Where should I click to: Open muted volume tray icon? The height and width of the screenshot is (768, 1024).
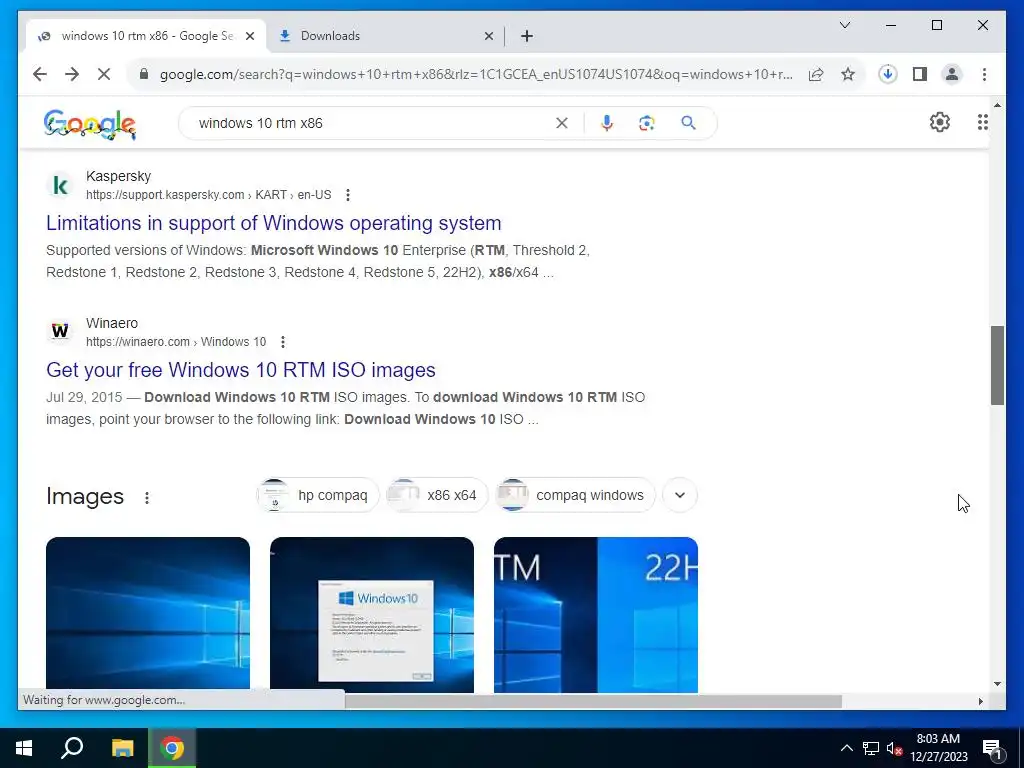[894, 748]
